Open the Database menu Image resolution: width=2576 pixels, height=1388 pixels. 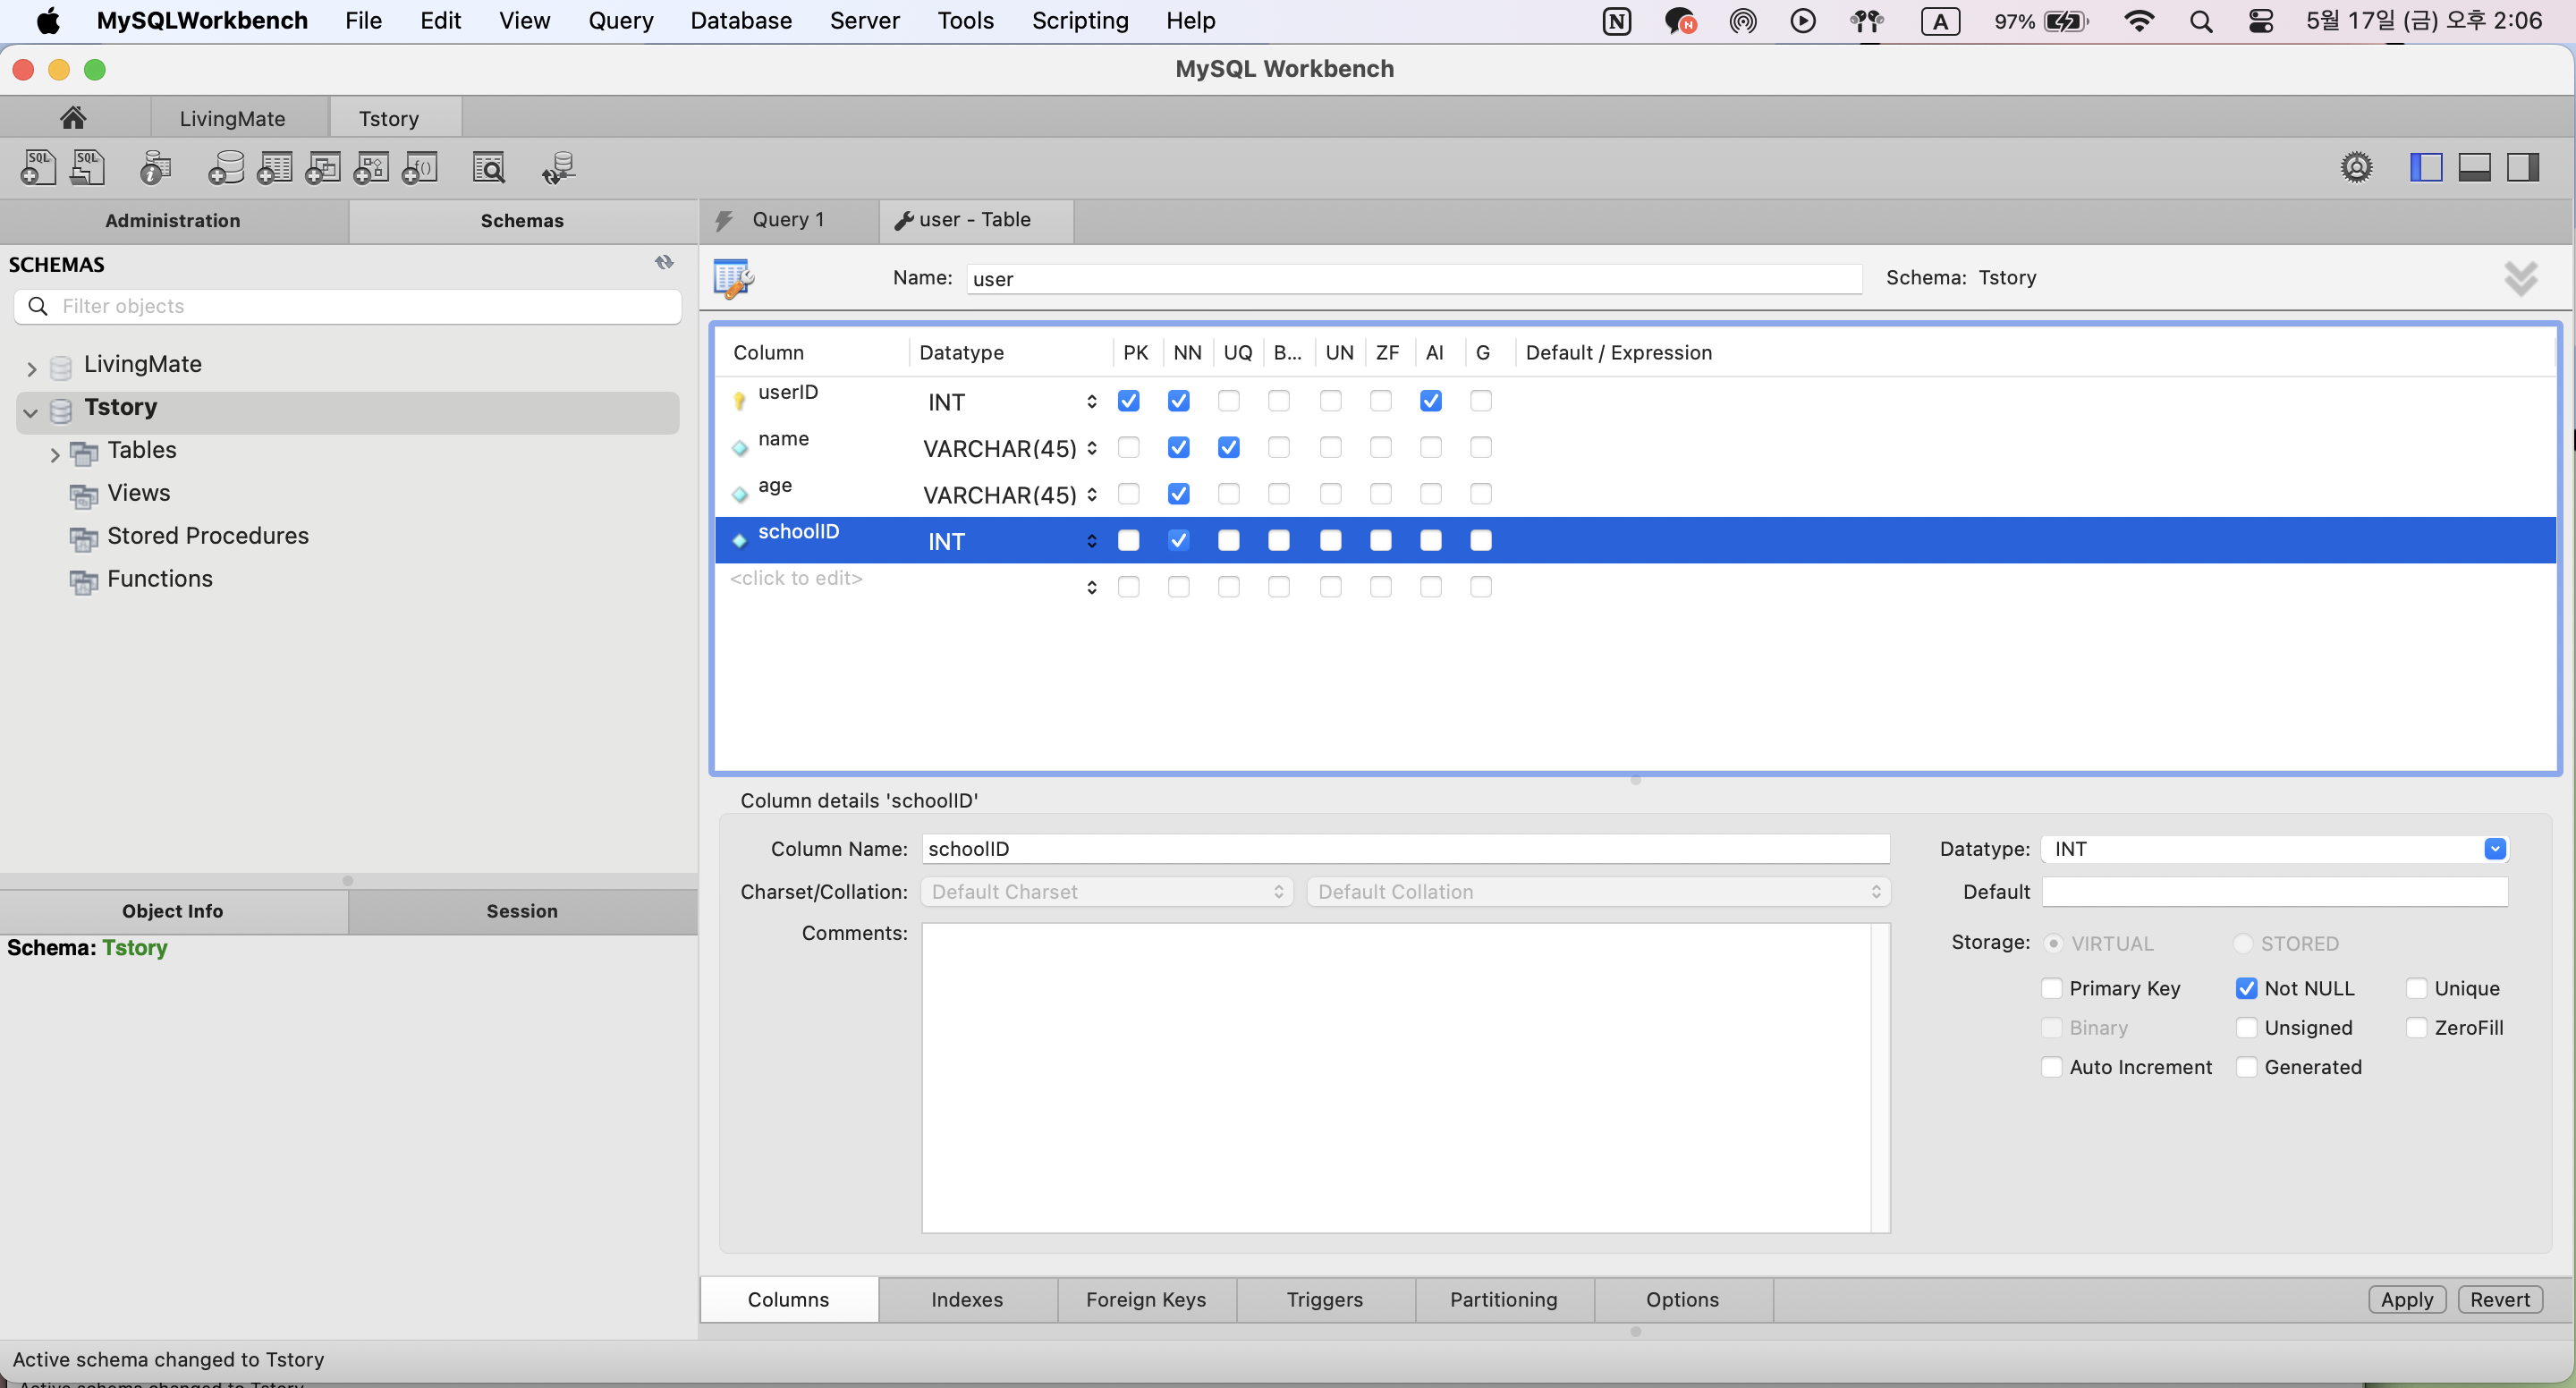pyautogui.click(x=741, y=21)
